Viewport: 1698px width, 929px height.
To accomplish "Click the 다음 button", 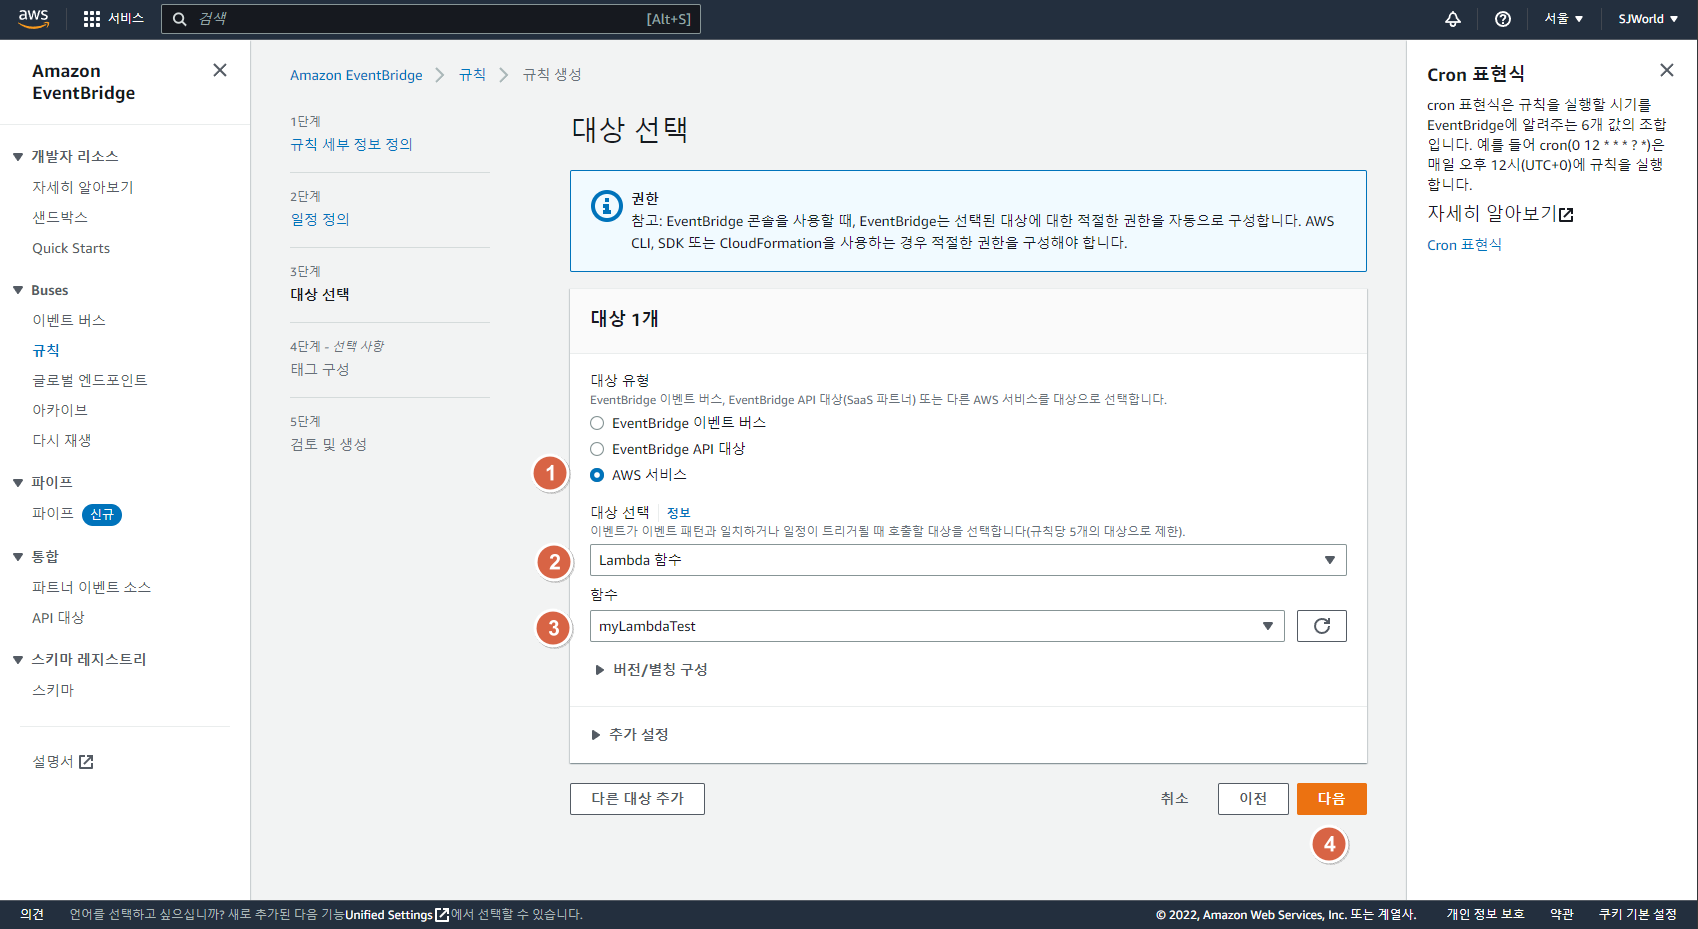I will coord(1331,799).
